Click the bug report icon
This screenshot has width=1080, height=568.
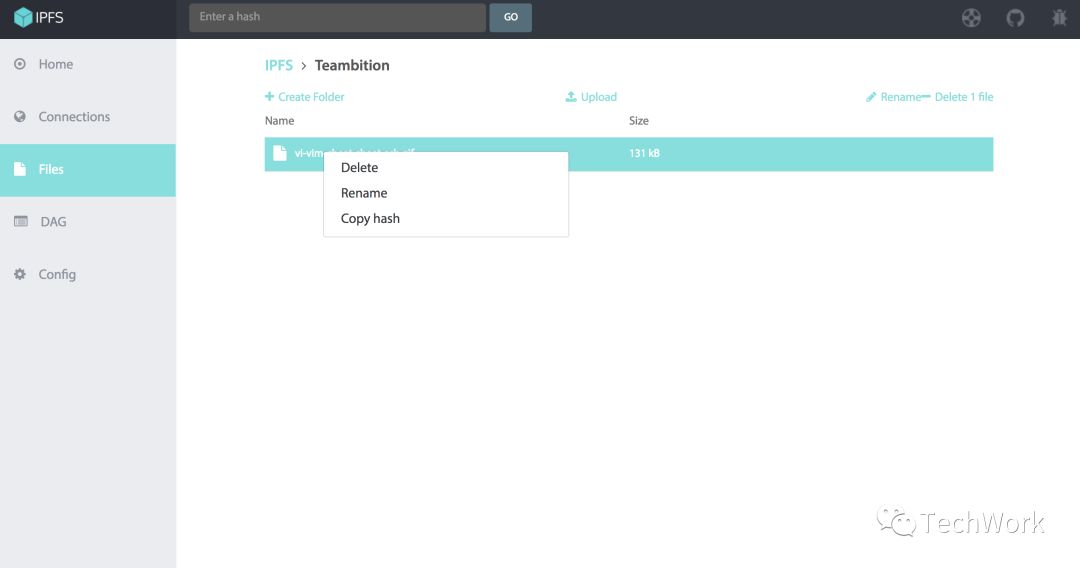click(1059, 18)
